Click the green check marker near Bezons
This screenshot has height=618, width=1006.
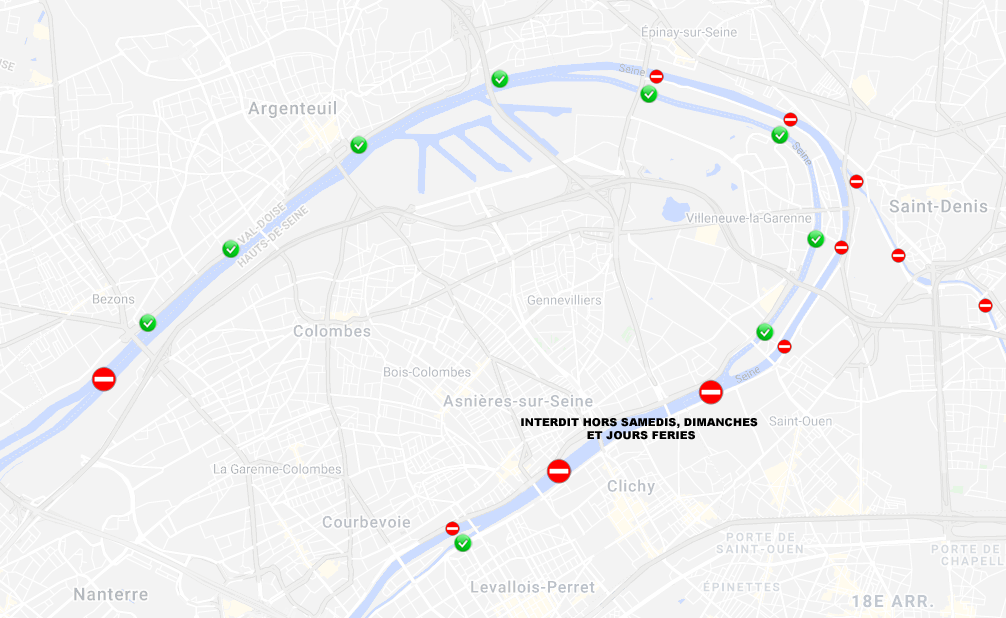(148, 323)
